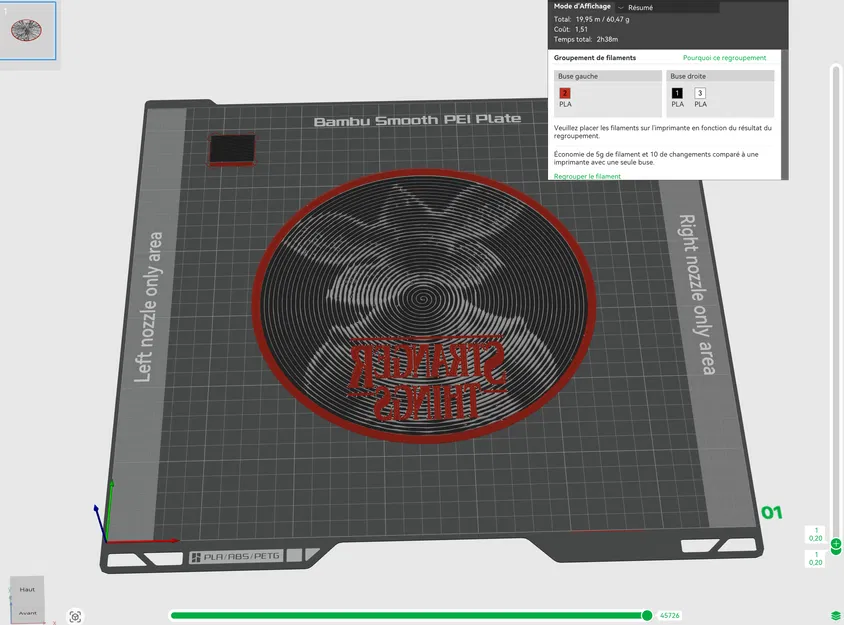
Task: Click the green plate number 01
Action: (771, 512)
